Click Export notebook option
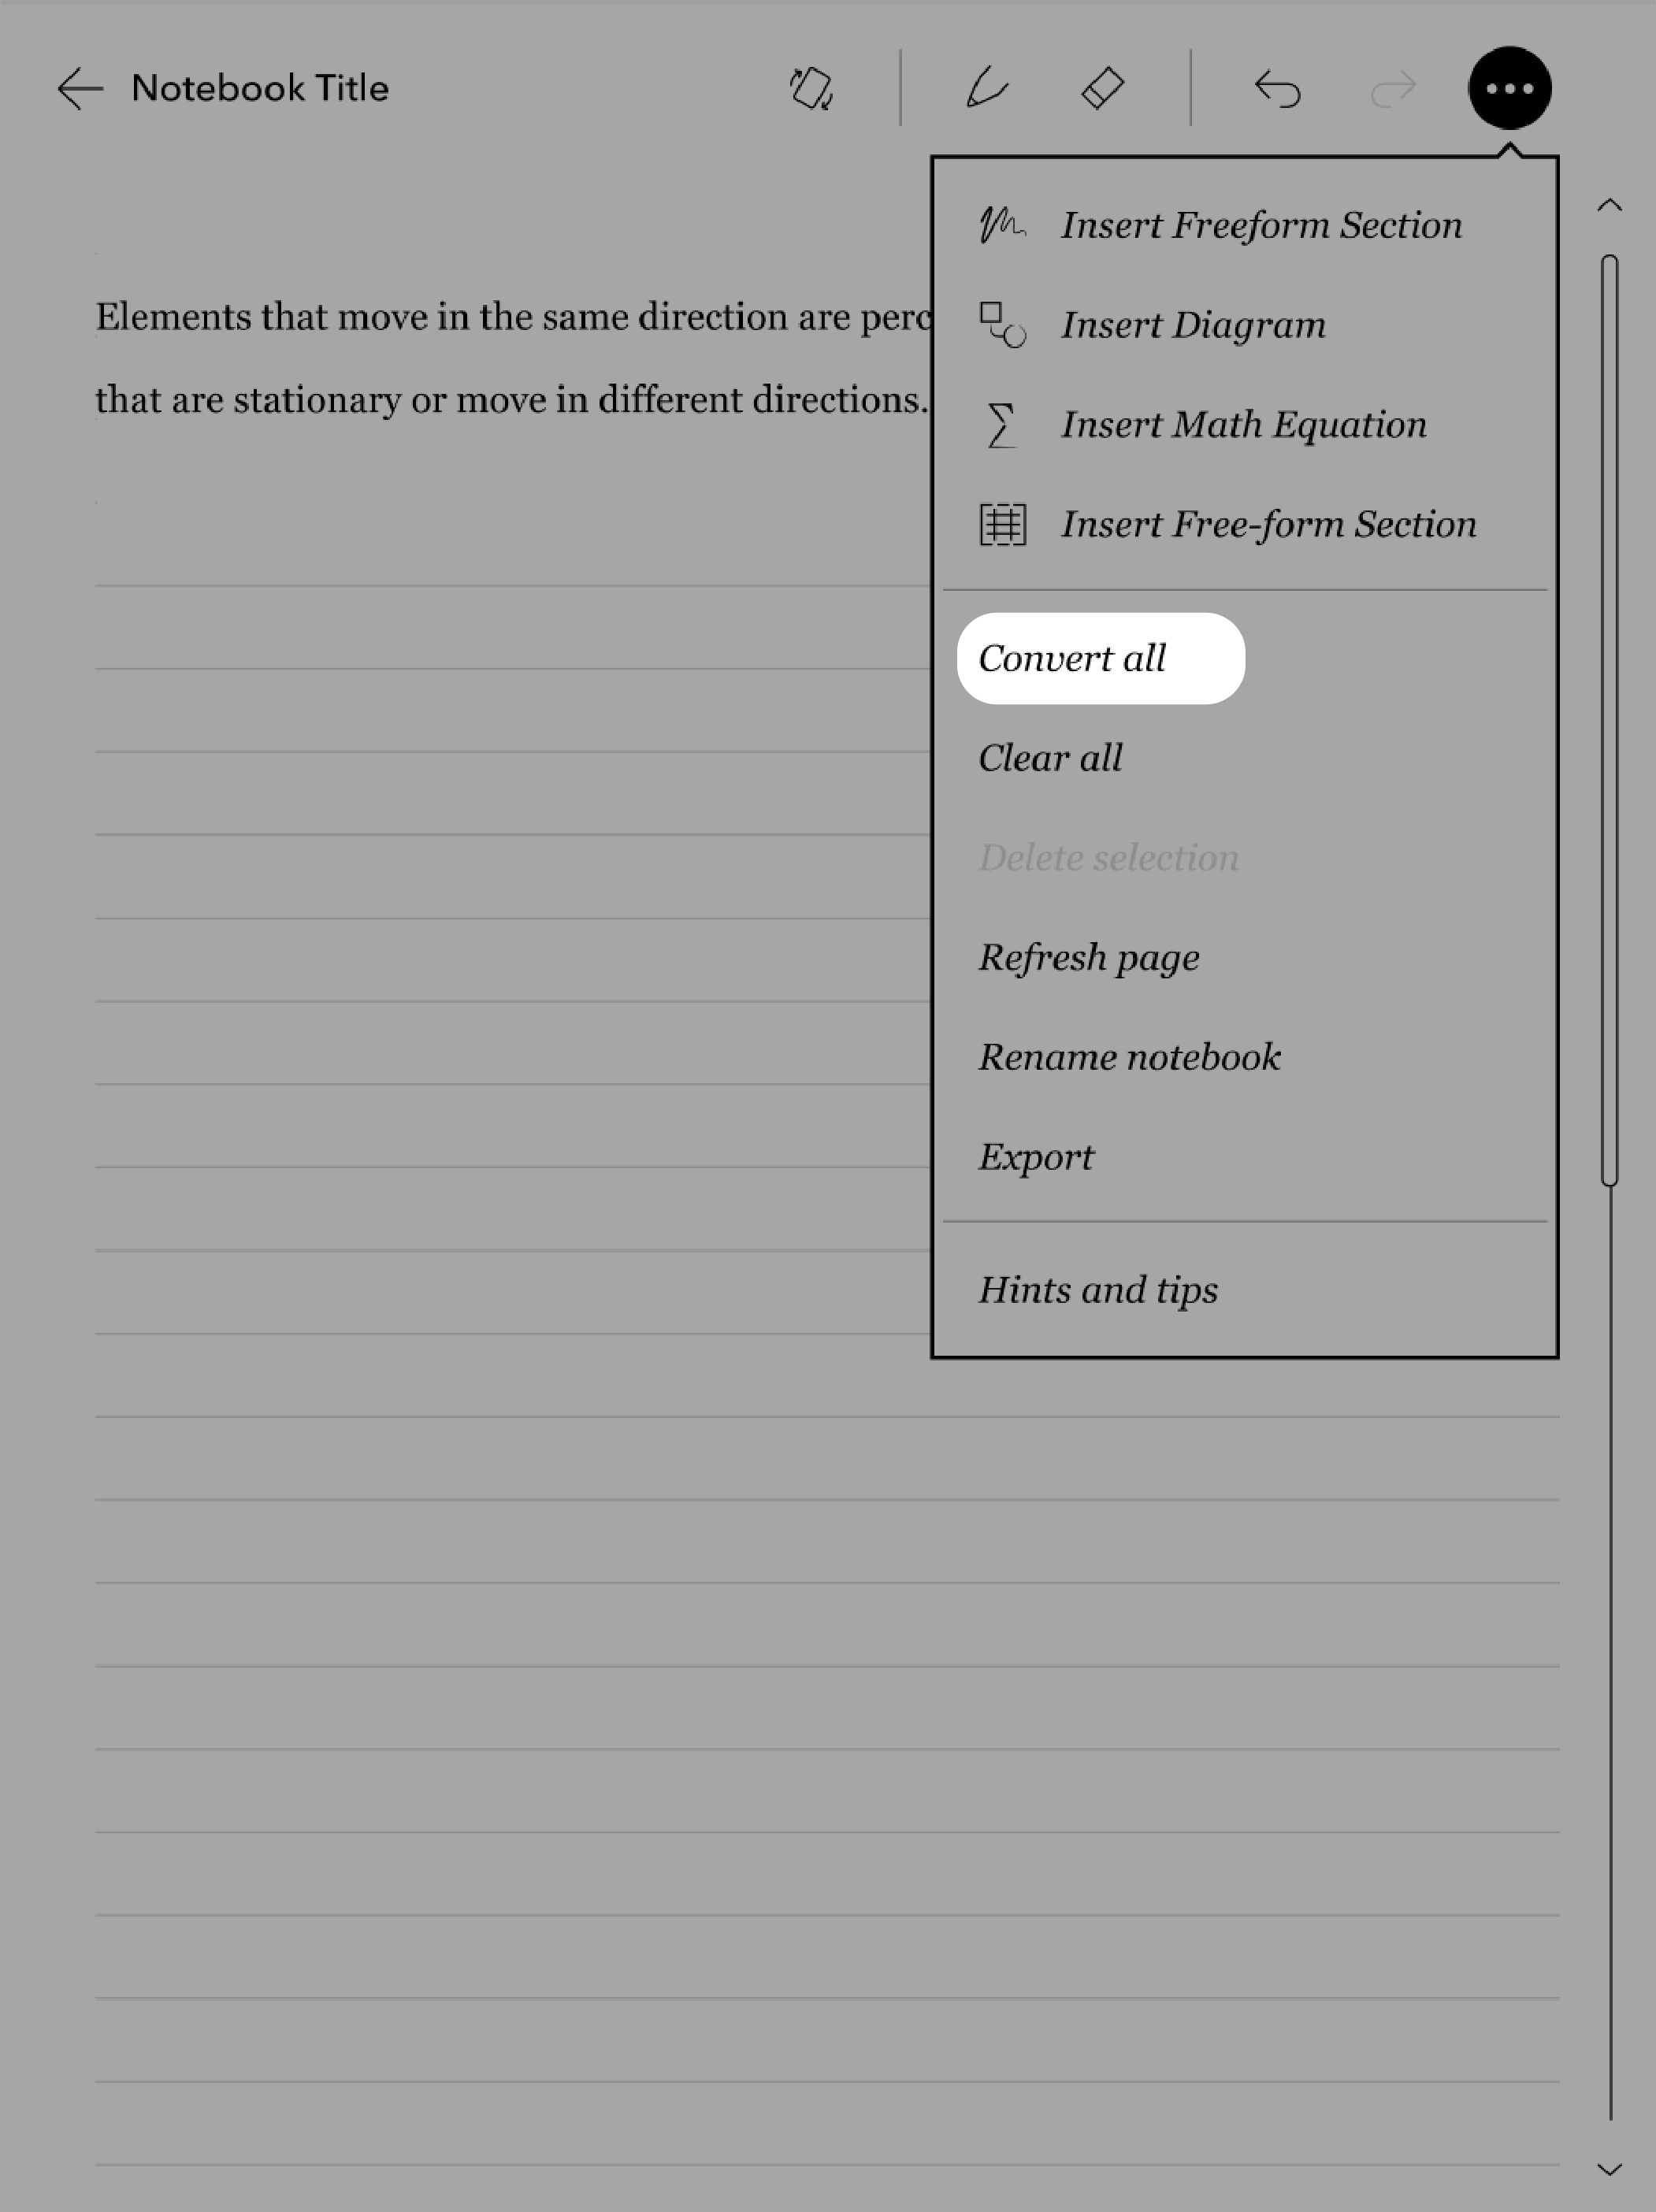 click(x=1037, y=1156)
